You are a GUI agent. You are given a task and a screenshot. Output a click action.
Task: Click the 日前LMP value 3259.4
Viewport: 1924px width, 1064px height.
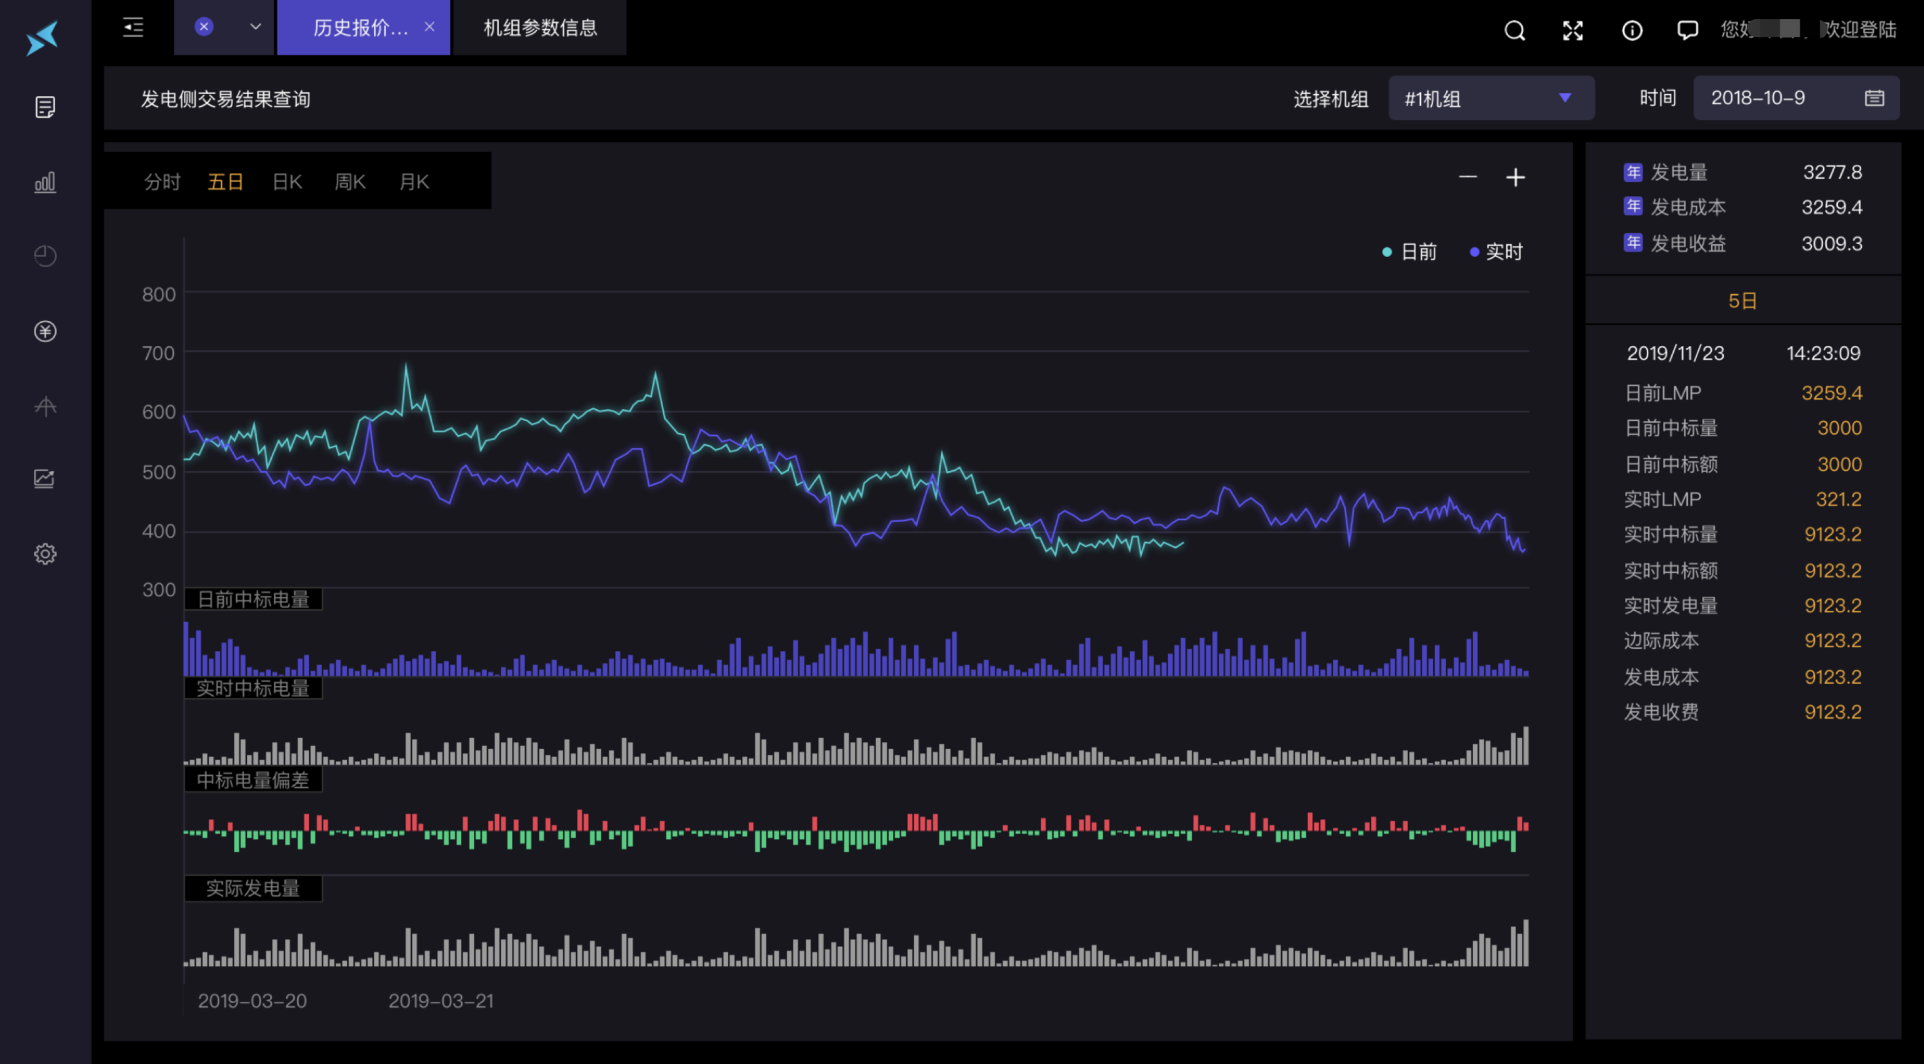click(x=1832, y=393)
